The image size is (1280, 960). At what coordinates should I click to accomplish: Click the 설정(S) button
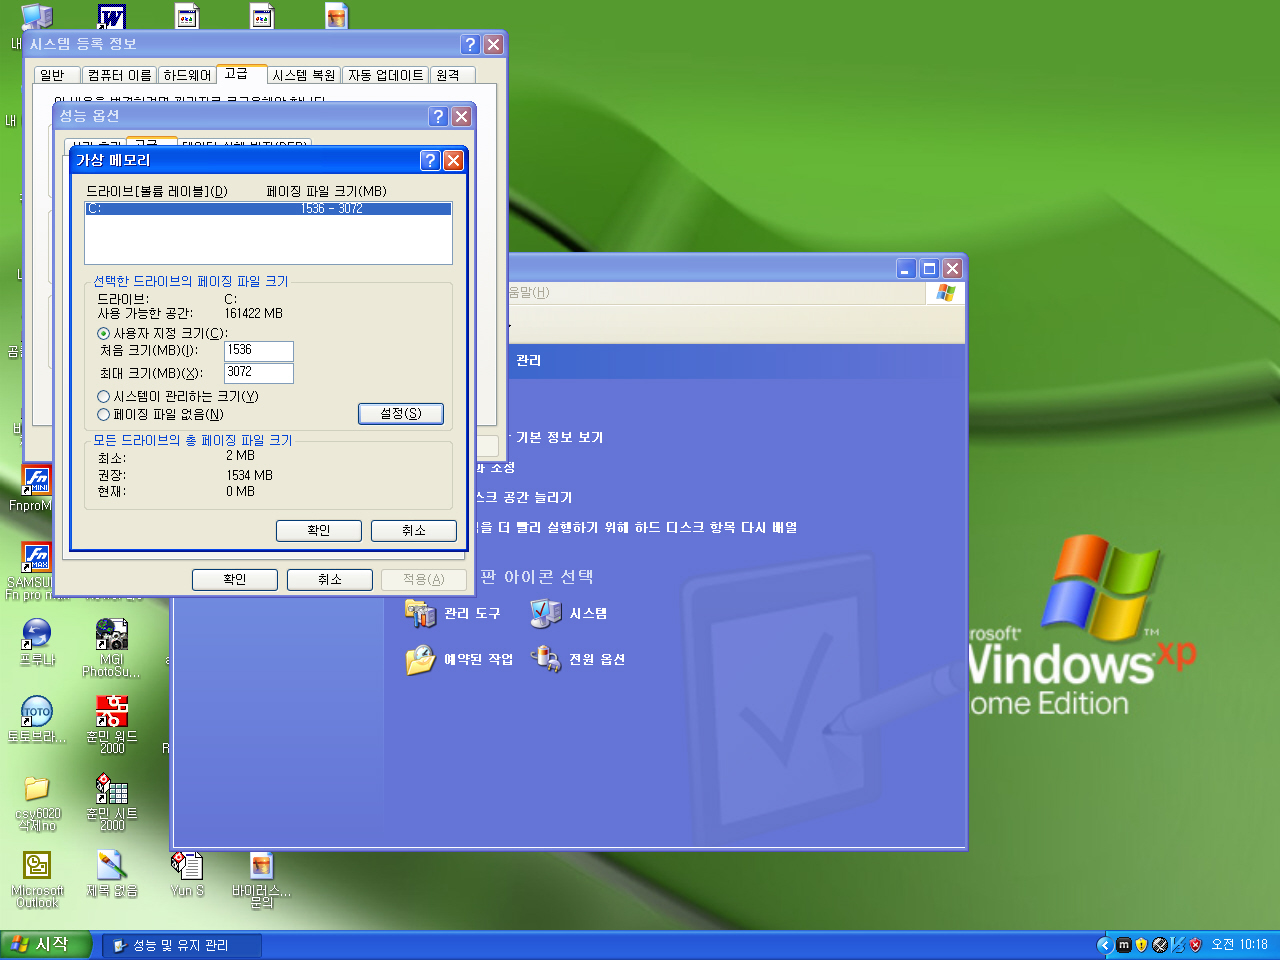(x=401, y=414)
